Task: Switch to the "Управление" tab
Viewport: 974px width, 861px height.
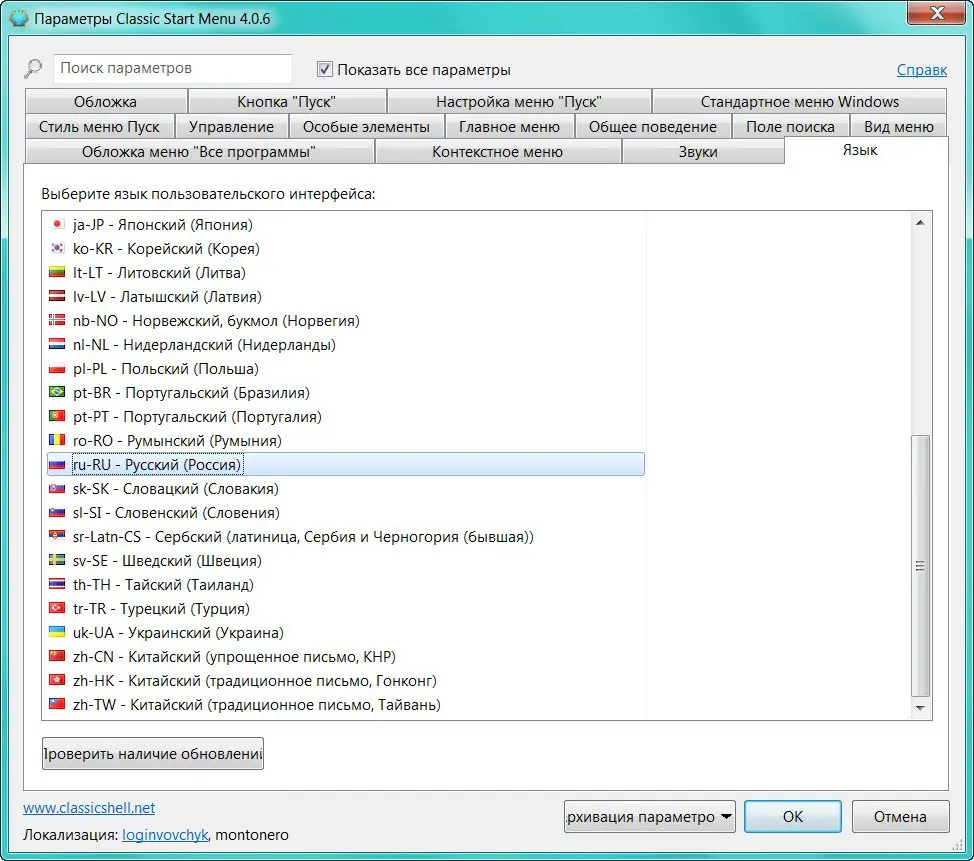Action: (232, 127)
